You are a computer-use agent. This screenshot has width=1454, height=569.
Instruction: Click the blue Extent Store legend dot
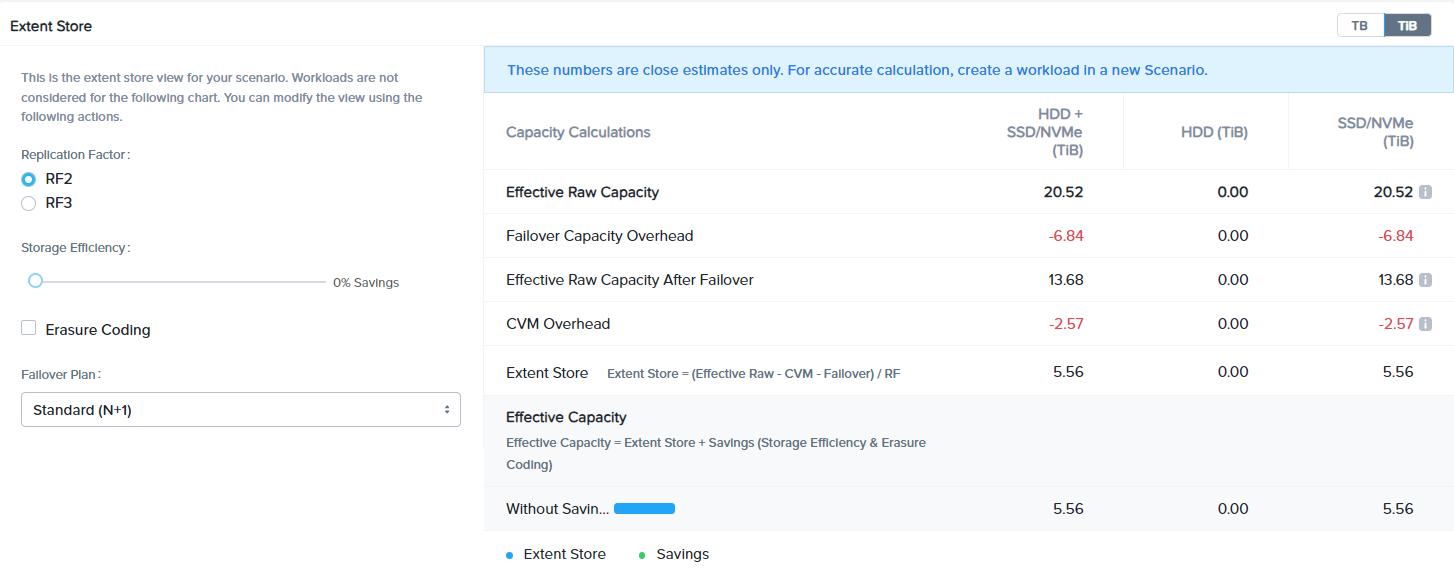pos(509,555)
